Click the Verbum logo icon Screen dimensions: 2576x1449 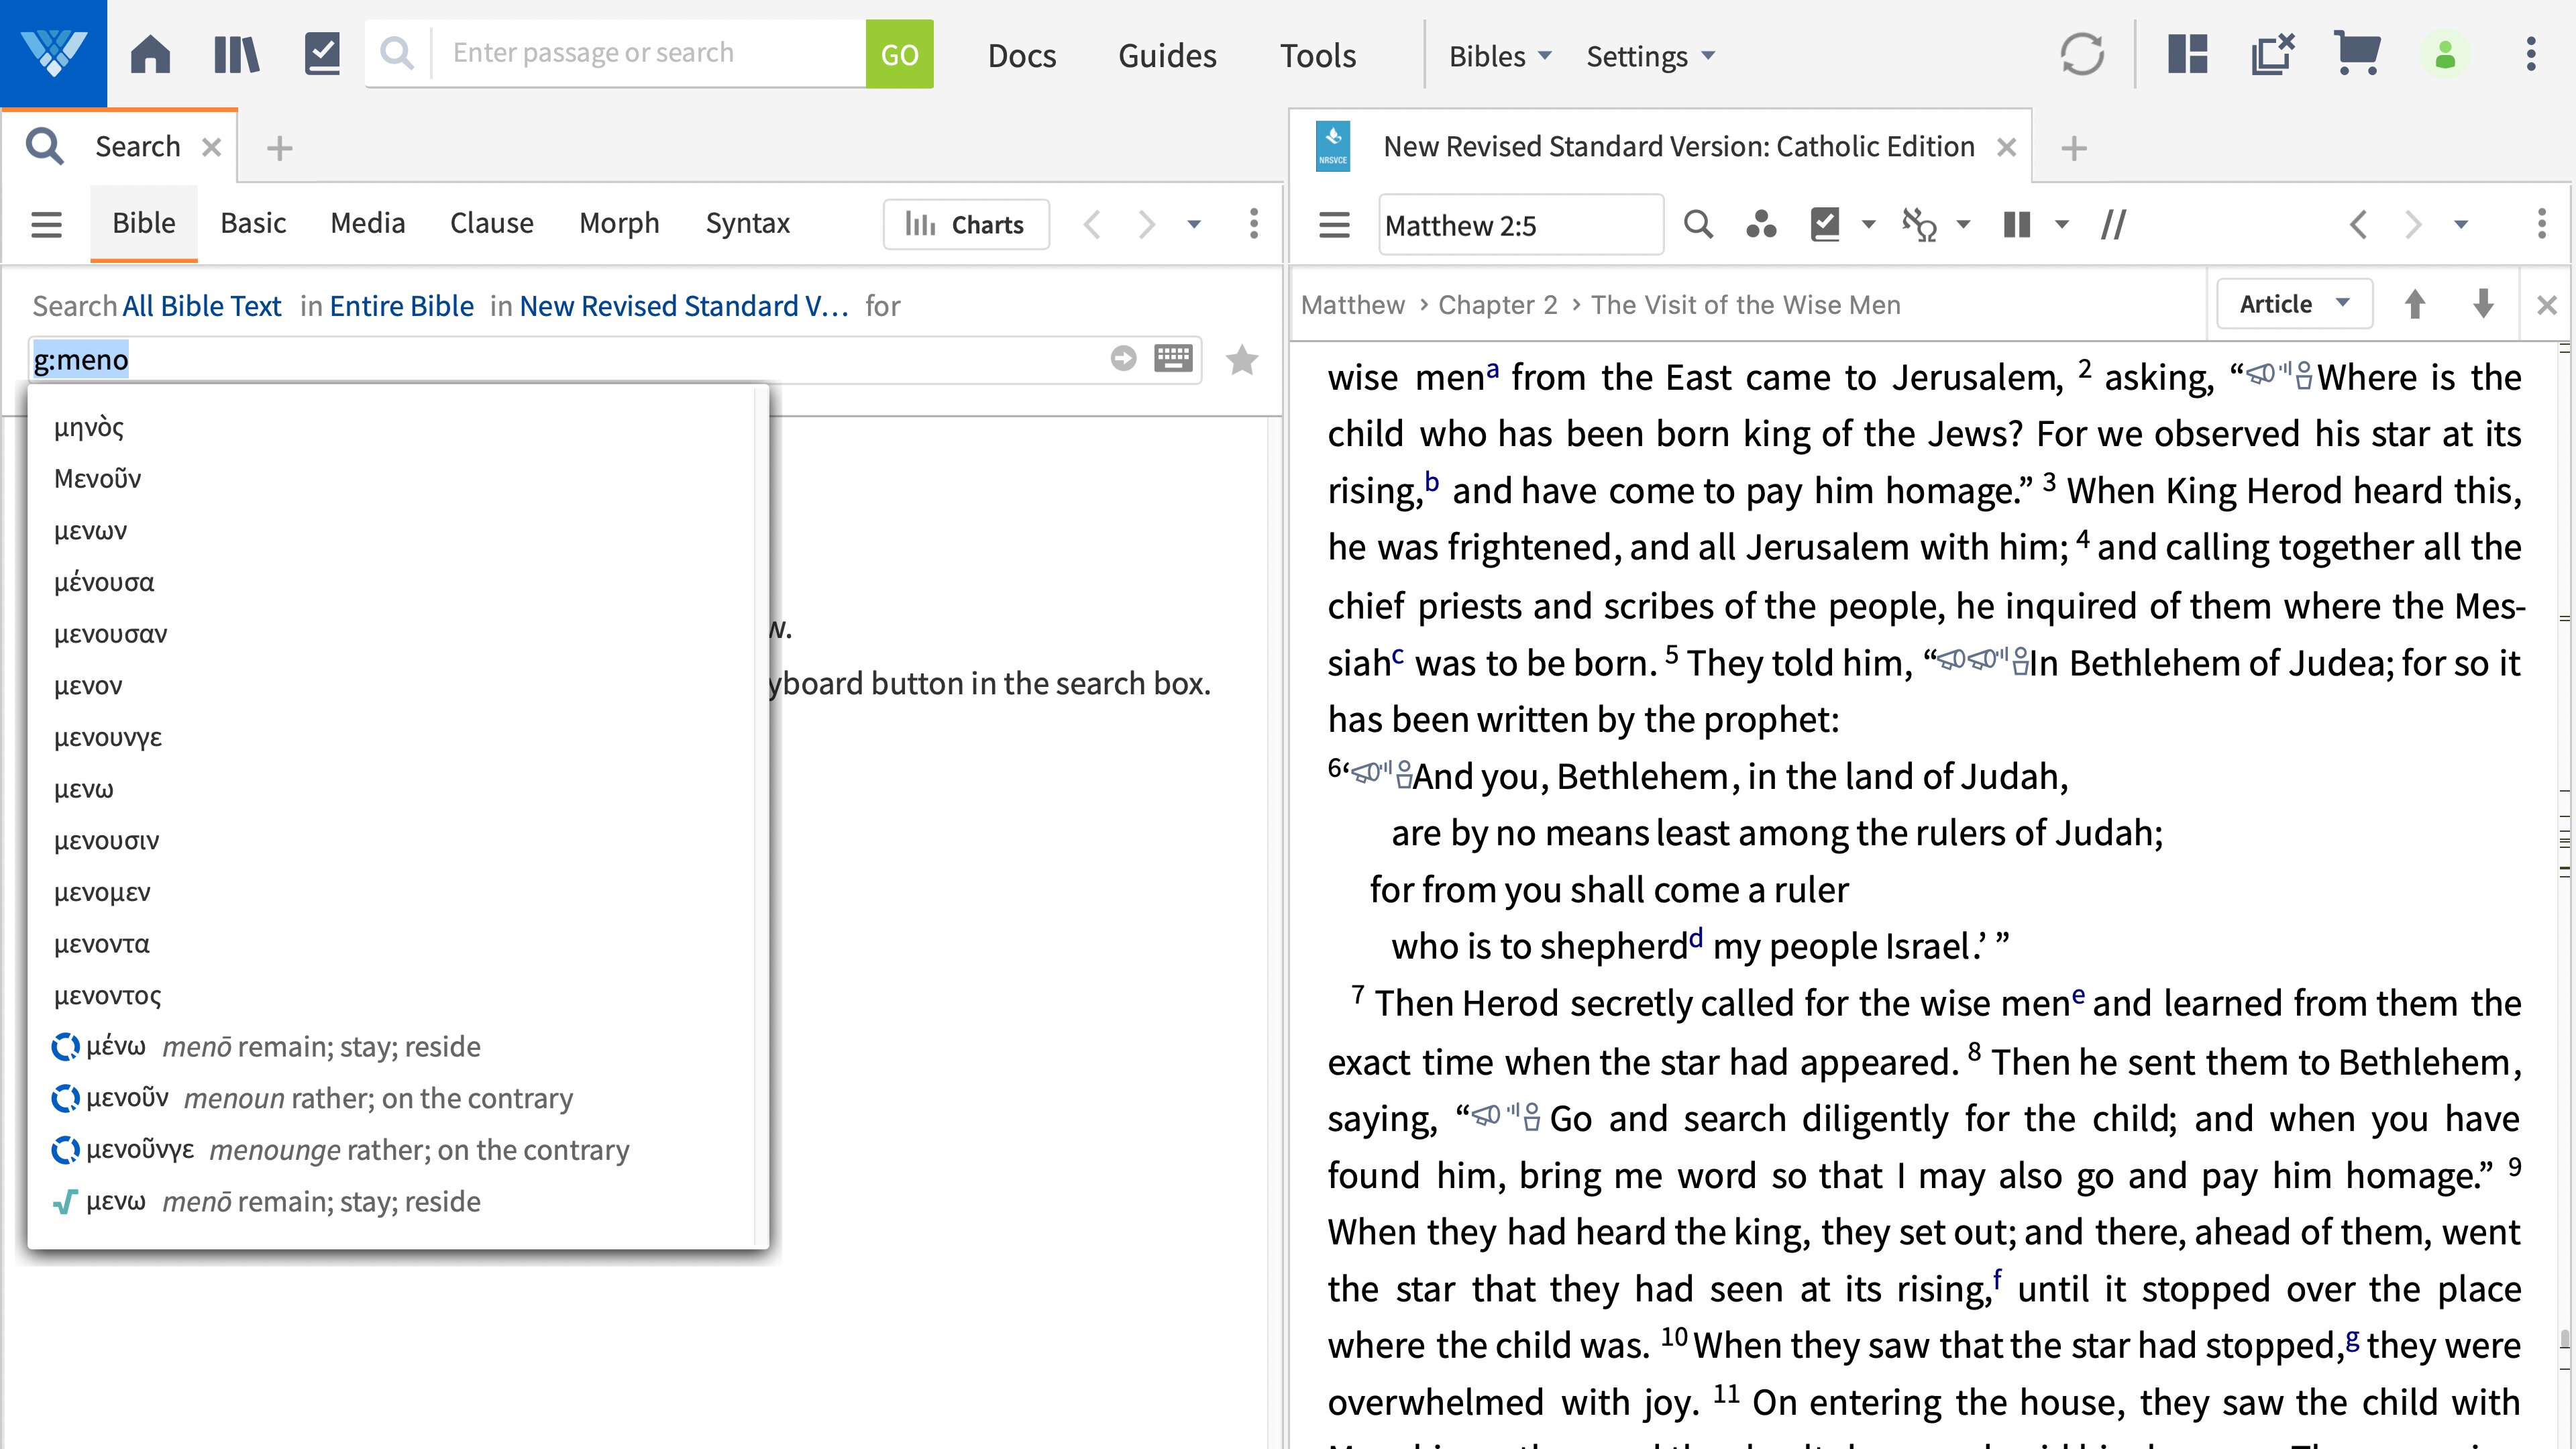click(x=53, y=53)
